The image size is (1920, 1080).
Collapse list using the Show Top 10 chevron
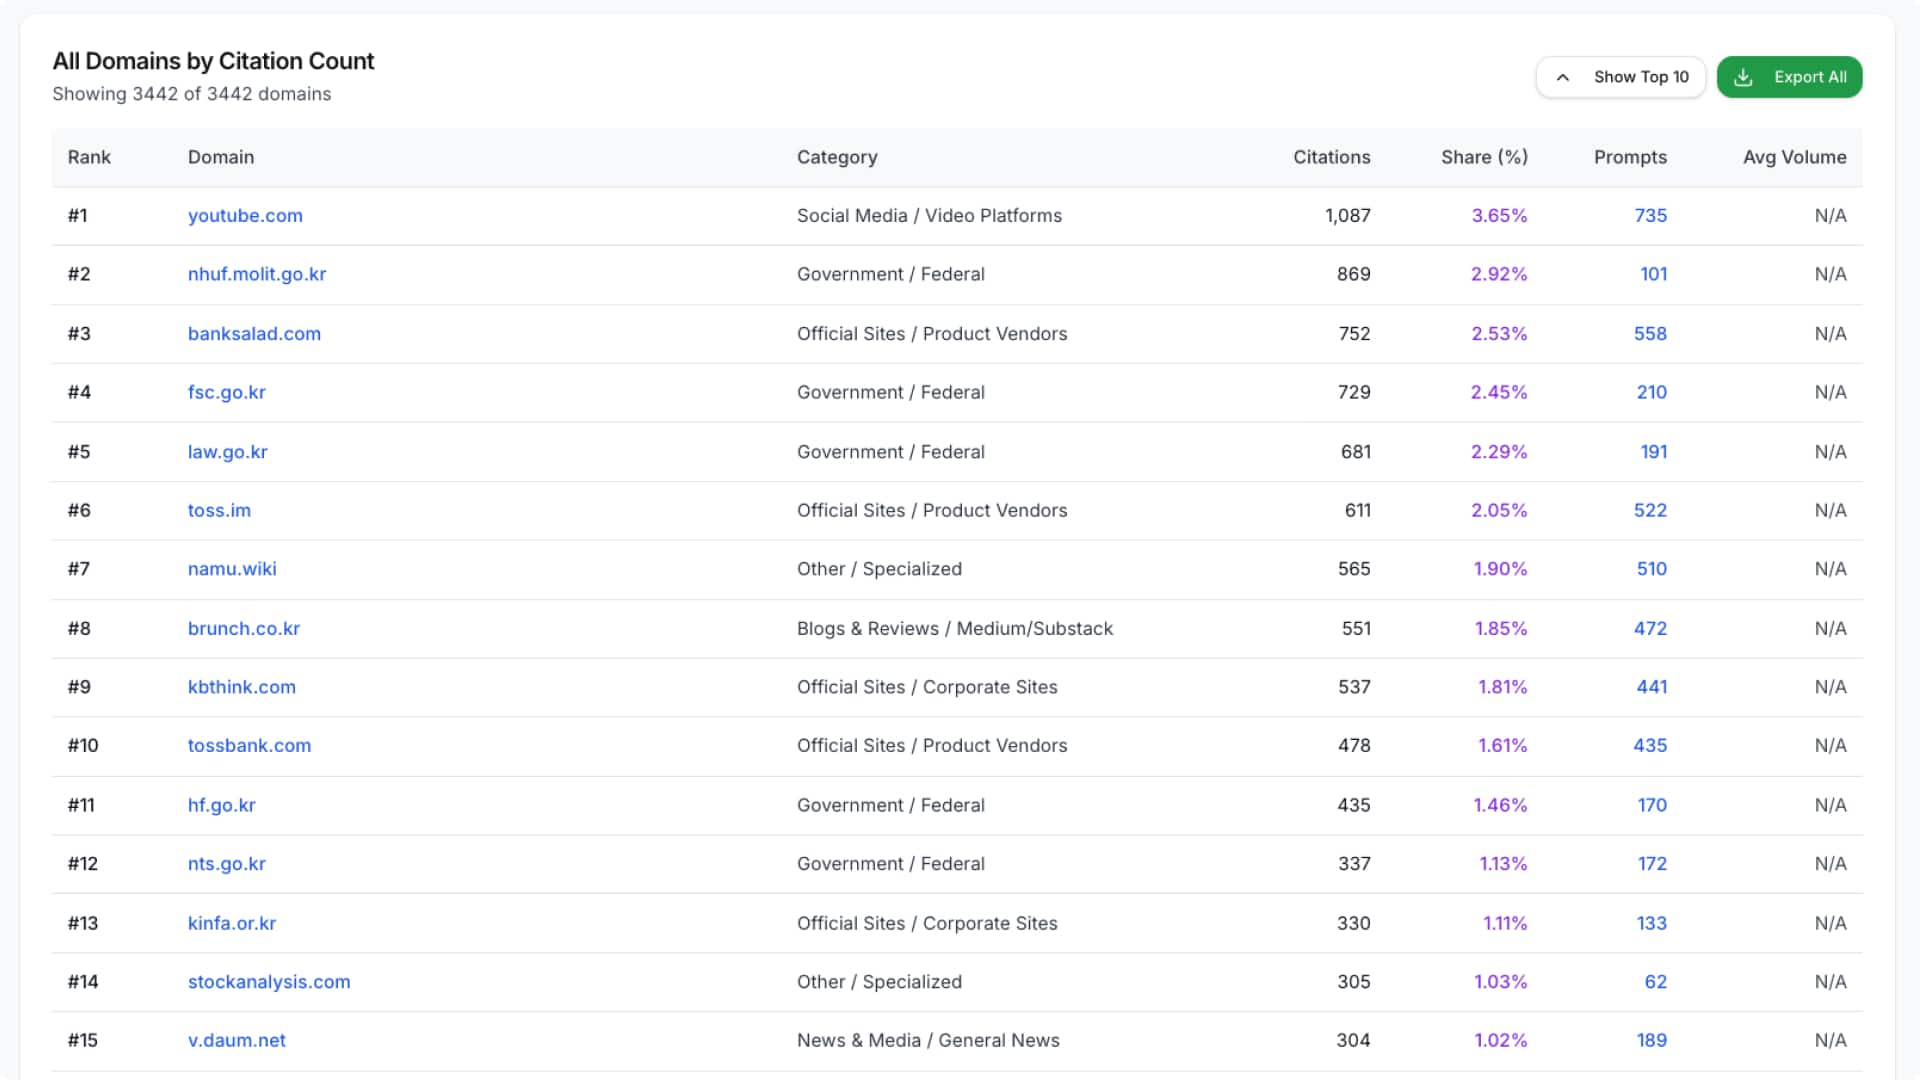pyautogui.click(x=1563, y=77)
